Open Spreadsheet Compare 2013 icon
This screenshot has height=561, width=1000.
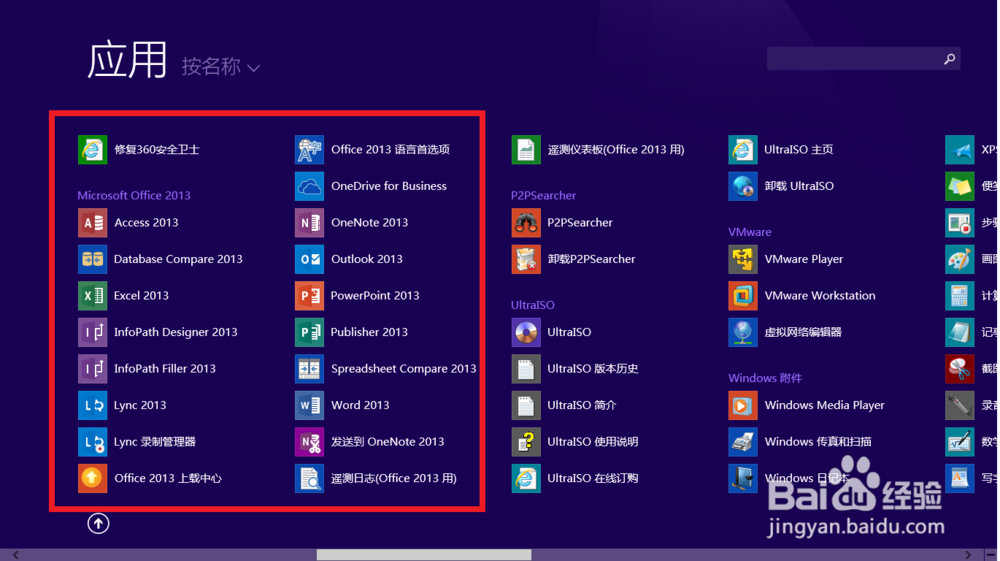click(309, 368)
